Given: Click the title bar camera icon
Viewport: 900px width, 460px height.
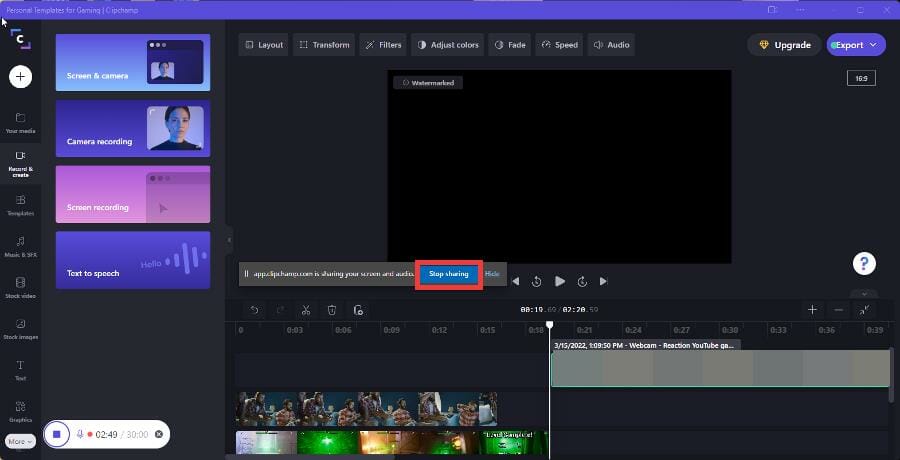Looking at the screenshot, I should [772, 10].
